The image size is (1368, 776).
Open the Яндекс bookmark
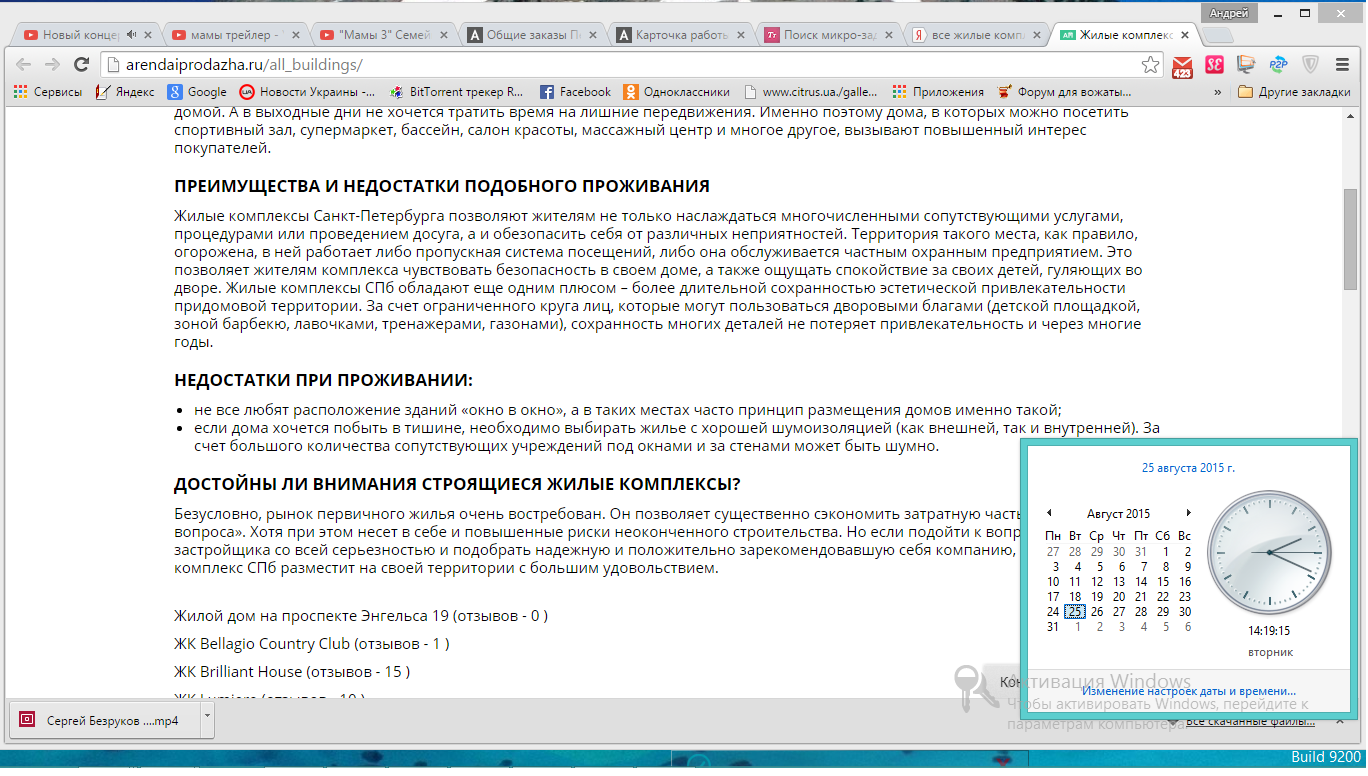point(125,92)
